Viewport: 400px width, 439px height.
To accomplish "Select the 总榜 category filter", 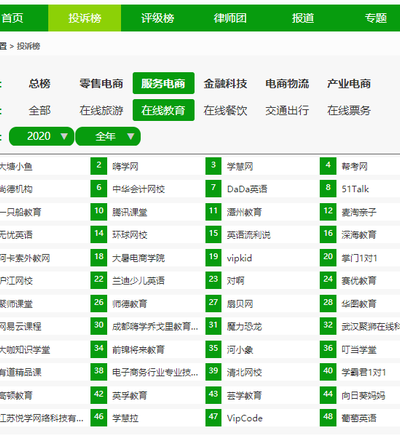I will (39, 83).
